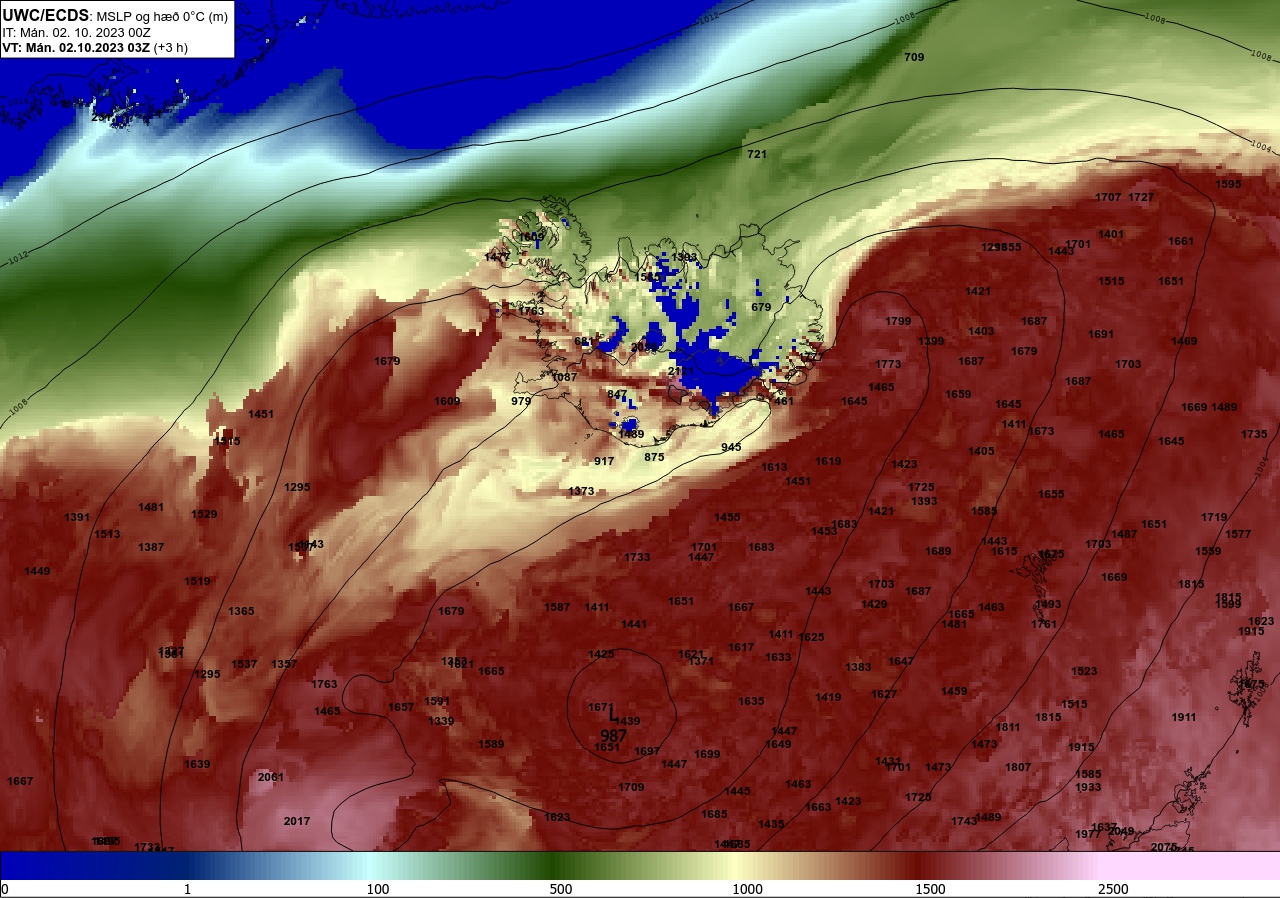This screenshot has width=1280, height=898.
Task: Click the 1373 height value
Action: (581, 491)
